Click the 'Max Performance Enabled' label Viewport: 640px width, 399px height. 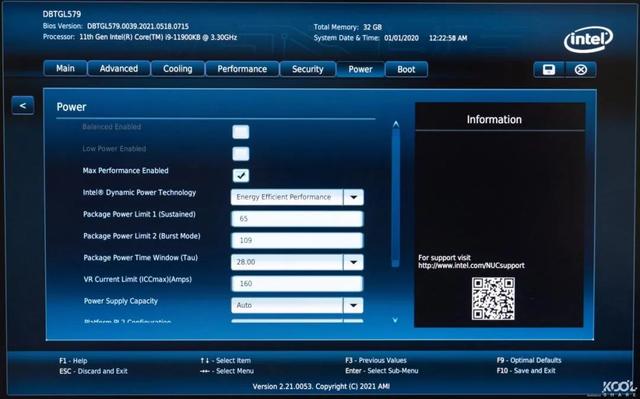[x=125, y=171]
